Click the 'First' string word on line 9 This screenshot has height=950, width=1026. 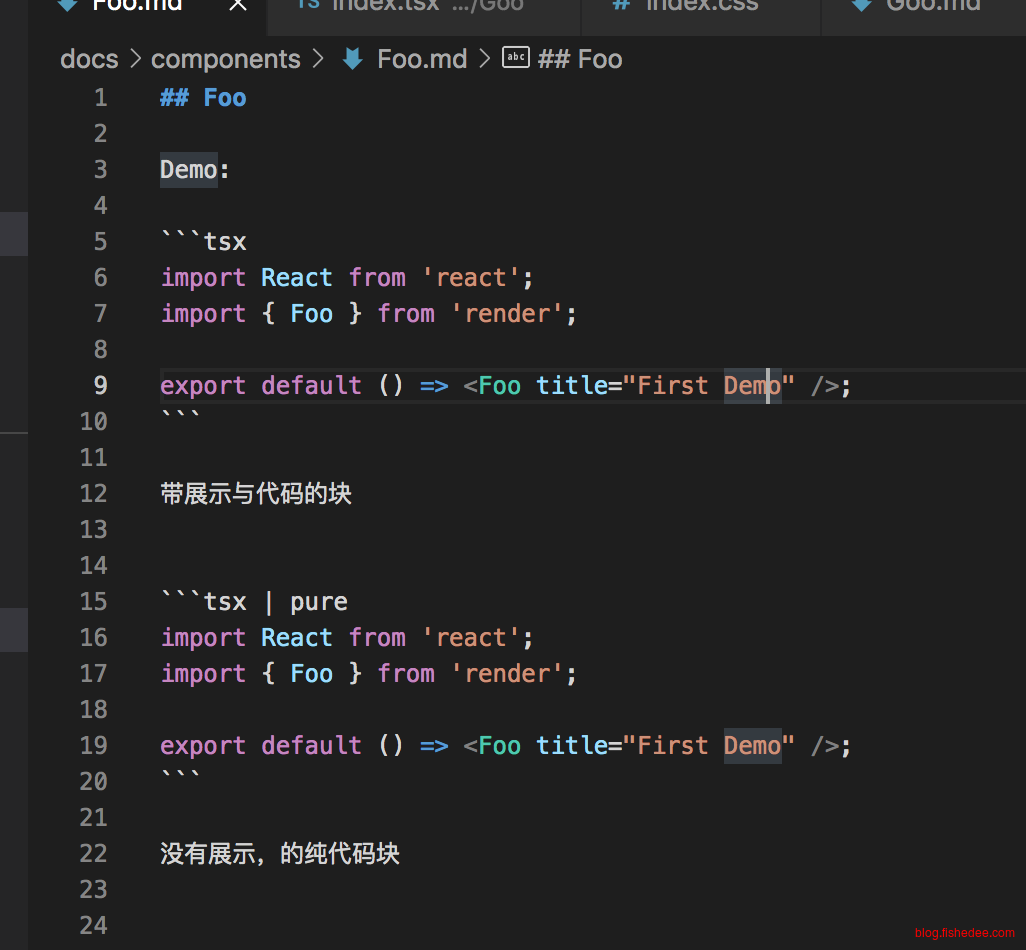pyautogui.click(x=673, y=386)
